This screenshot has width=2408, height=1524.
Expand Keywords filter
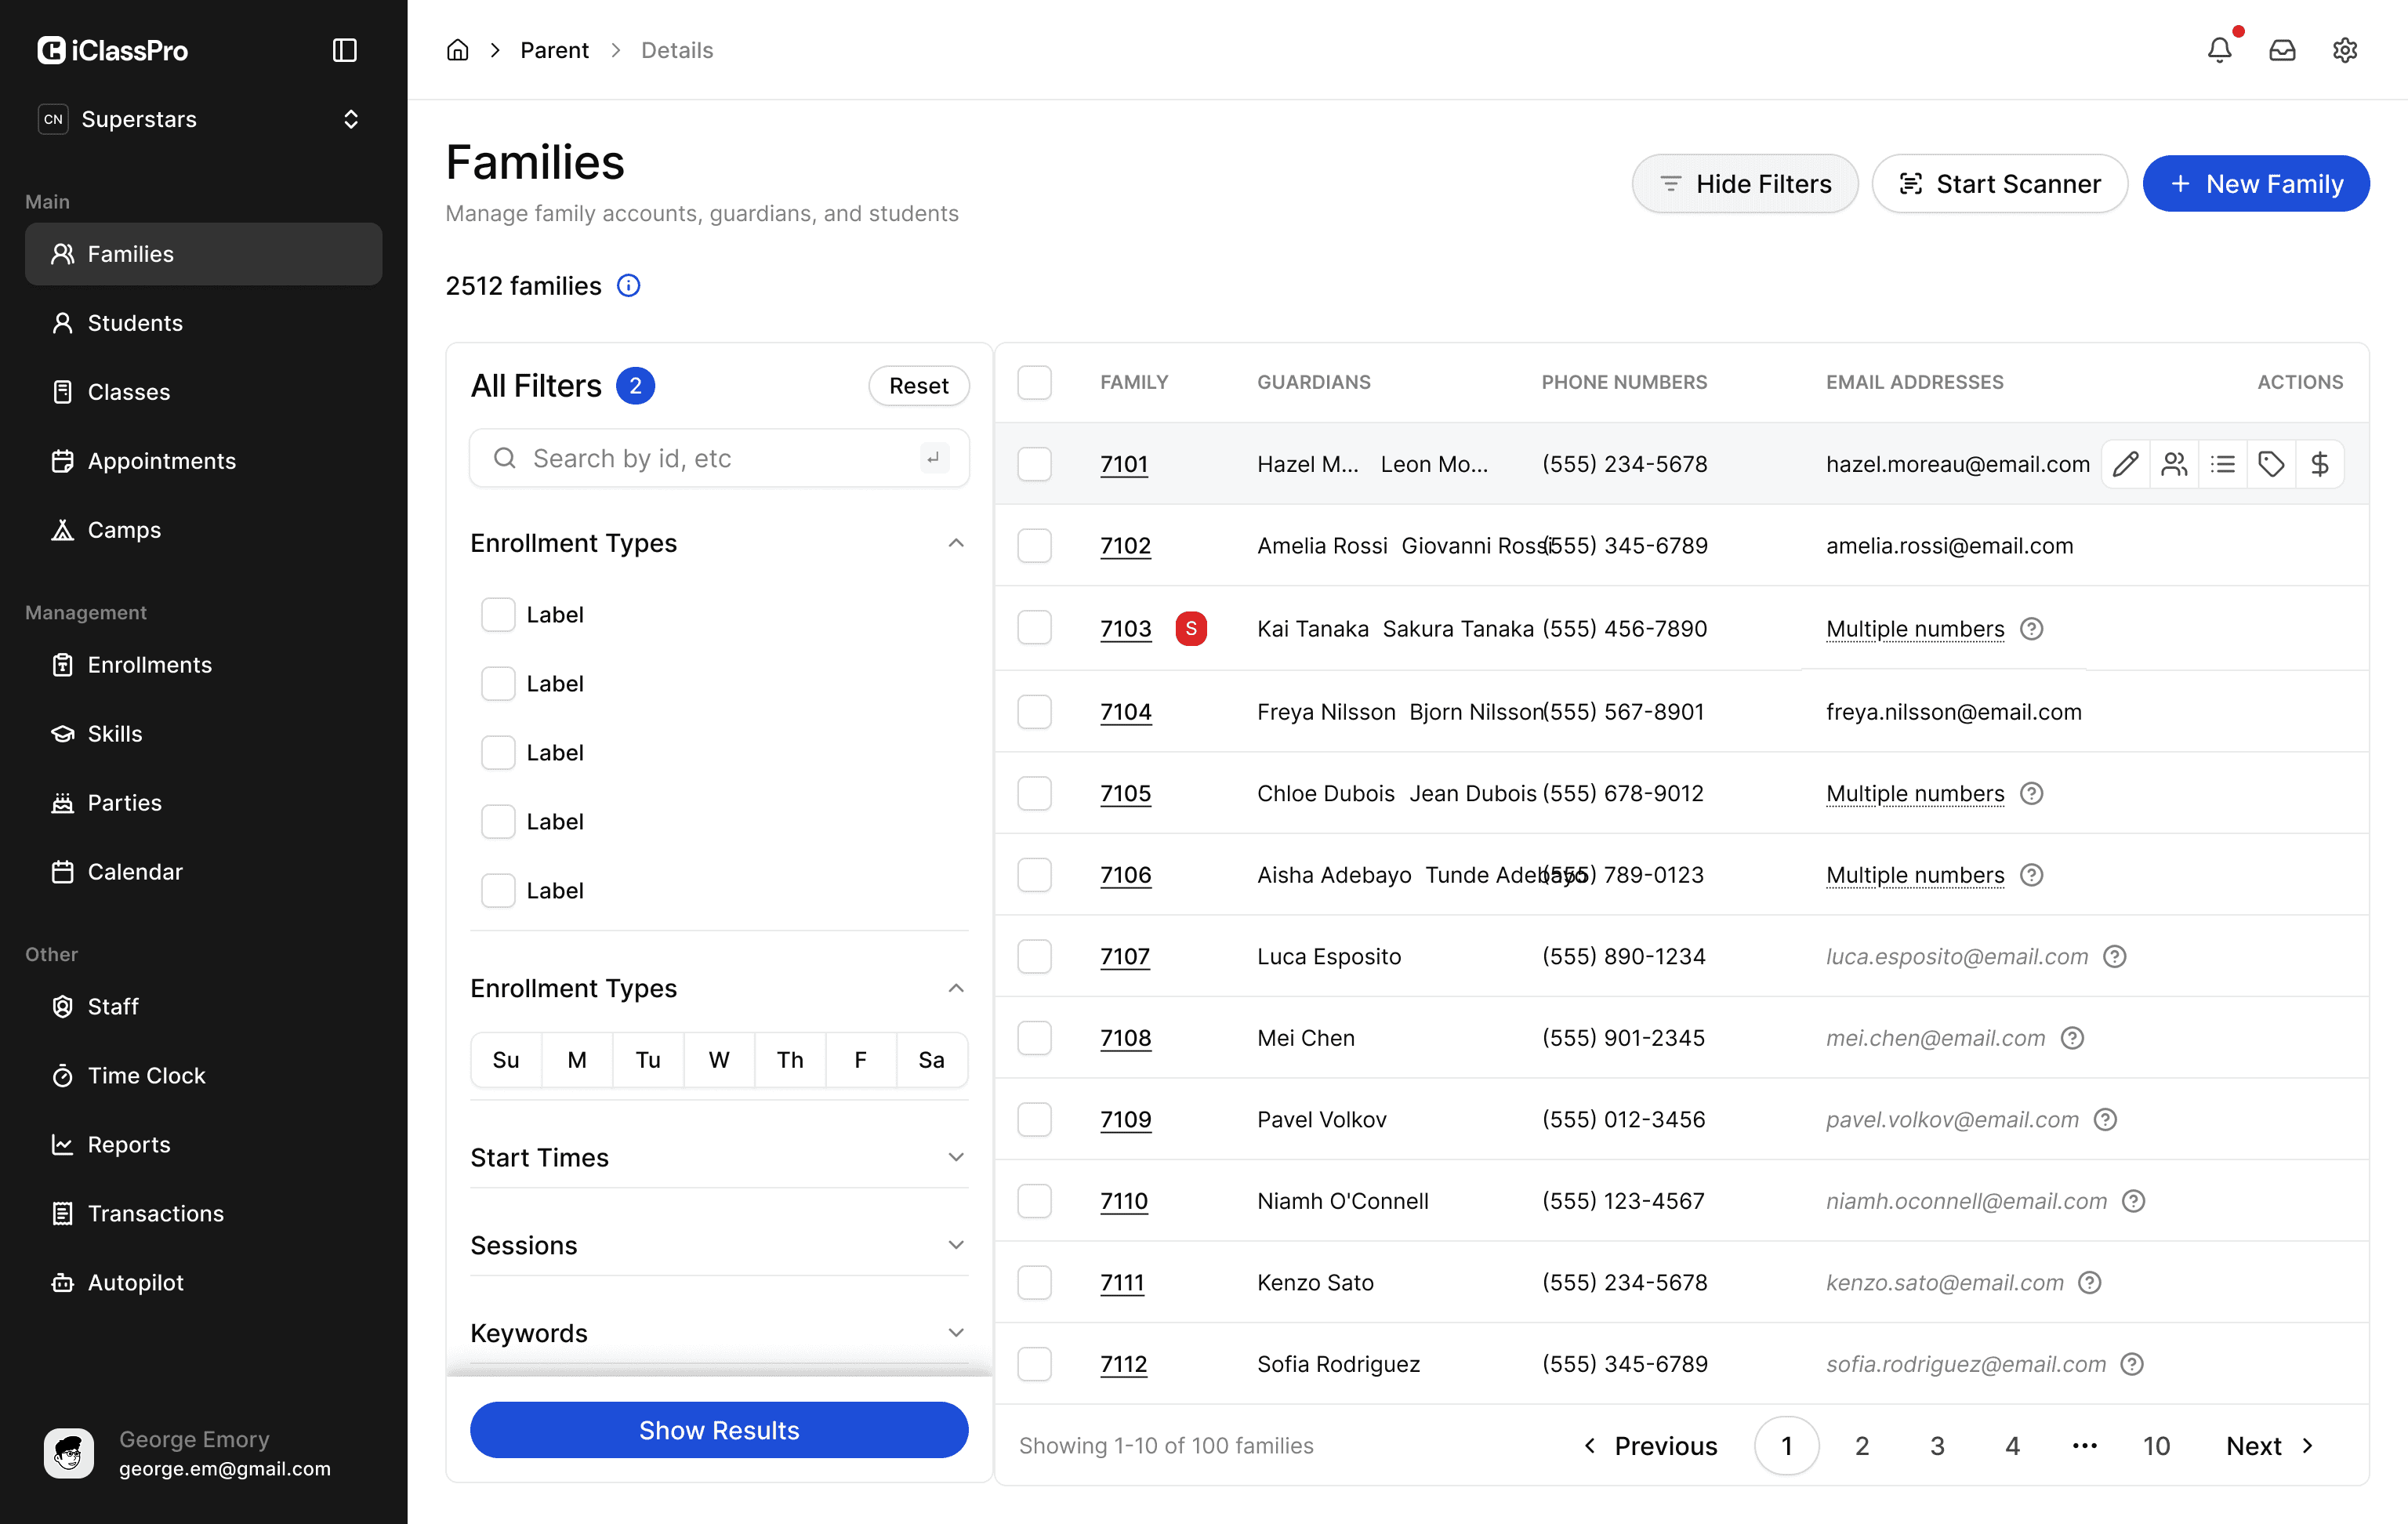(956, 1333)
